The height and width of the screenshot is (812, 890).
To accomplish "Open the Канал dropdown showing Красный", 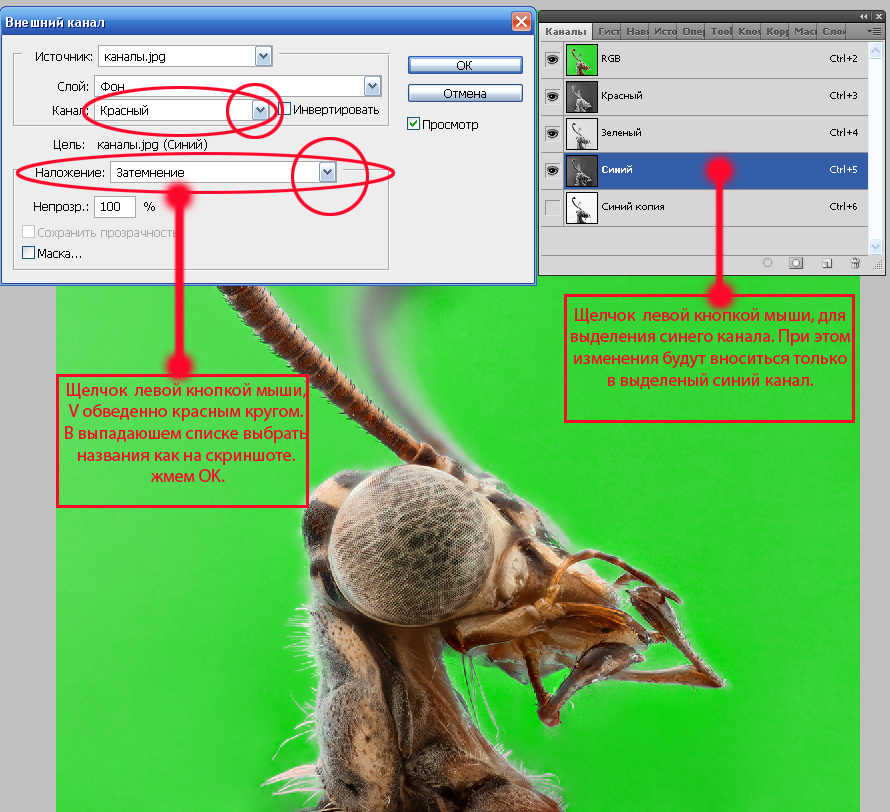I will 260,110.
